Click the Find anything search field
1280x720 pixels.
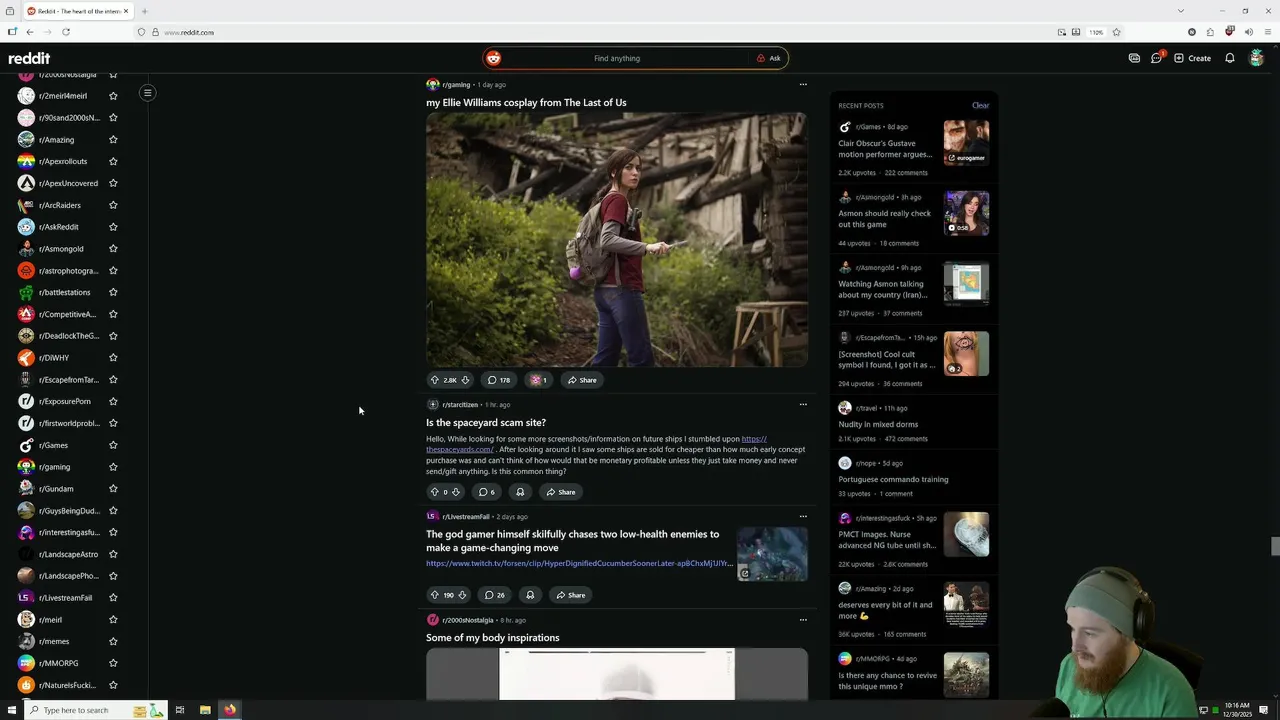coord(617,58)
